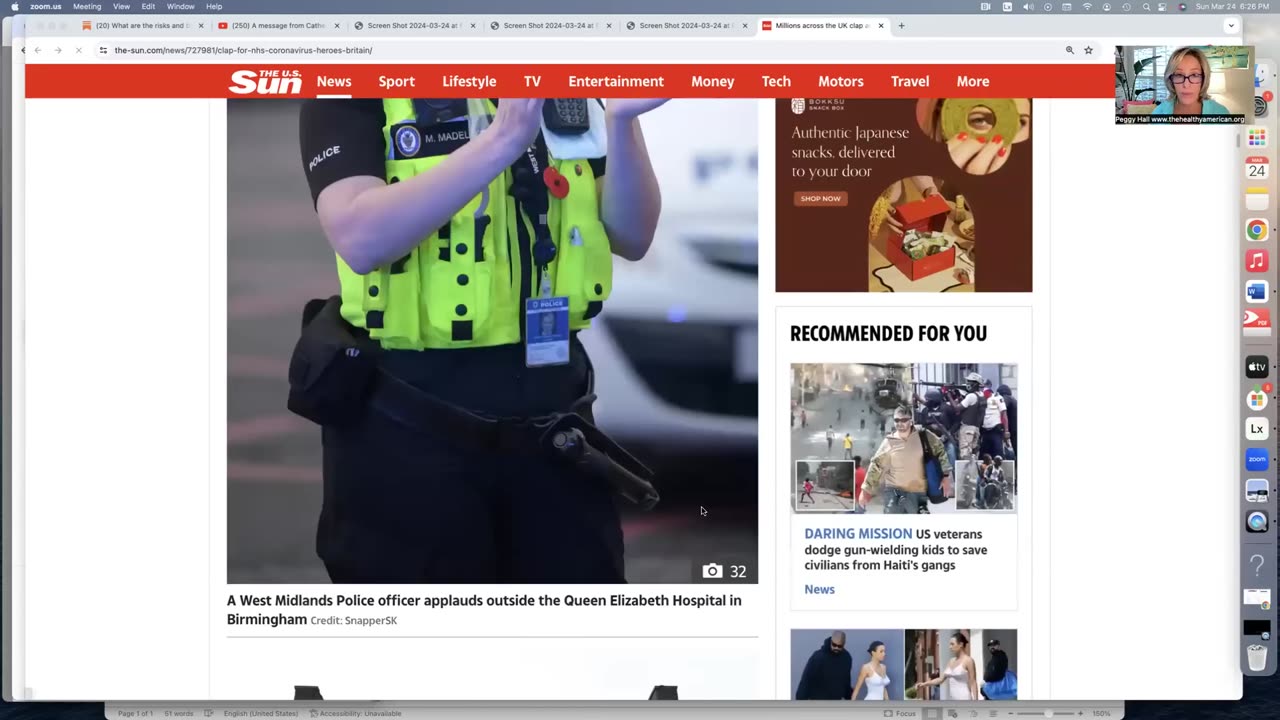Go to the Motors section
This screenshot has width=1280, height=720.
[841, 81]
